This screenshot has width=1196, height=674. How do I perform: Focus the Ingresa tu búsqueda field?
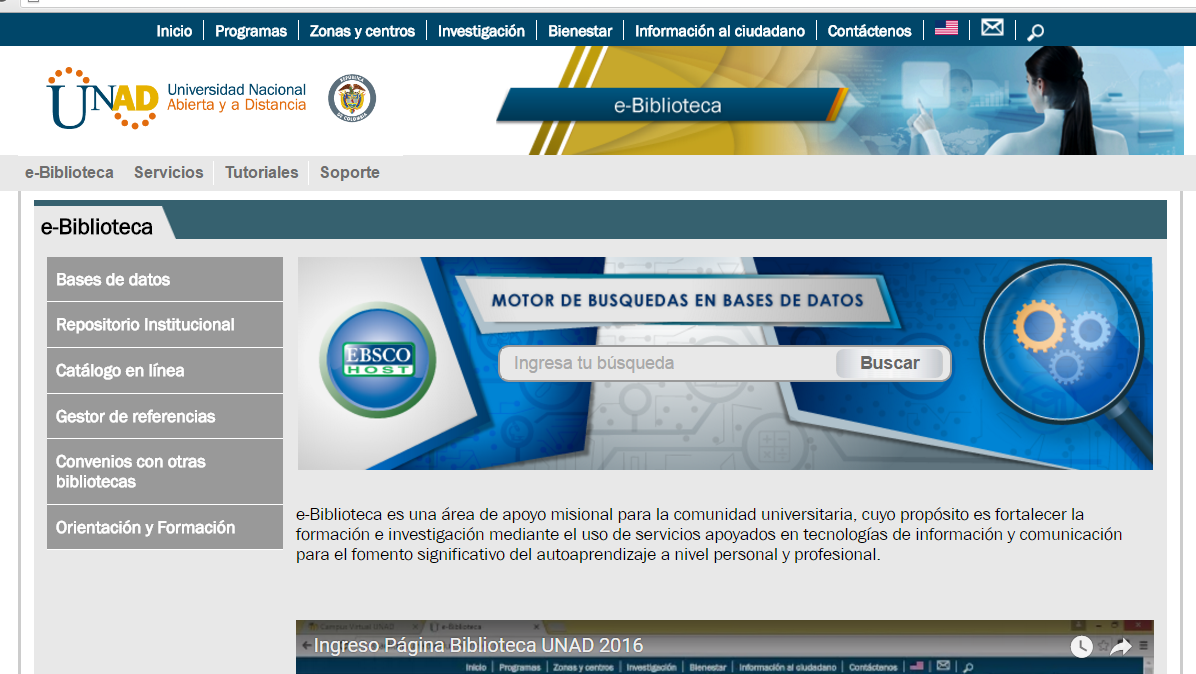coord(667,363)
